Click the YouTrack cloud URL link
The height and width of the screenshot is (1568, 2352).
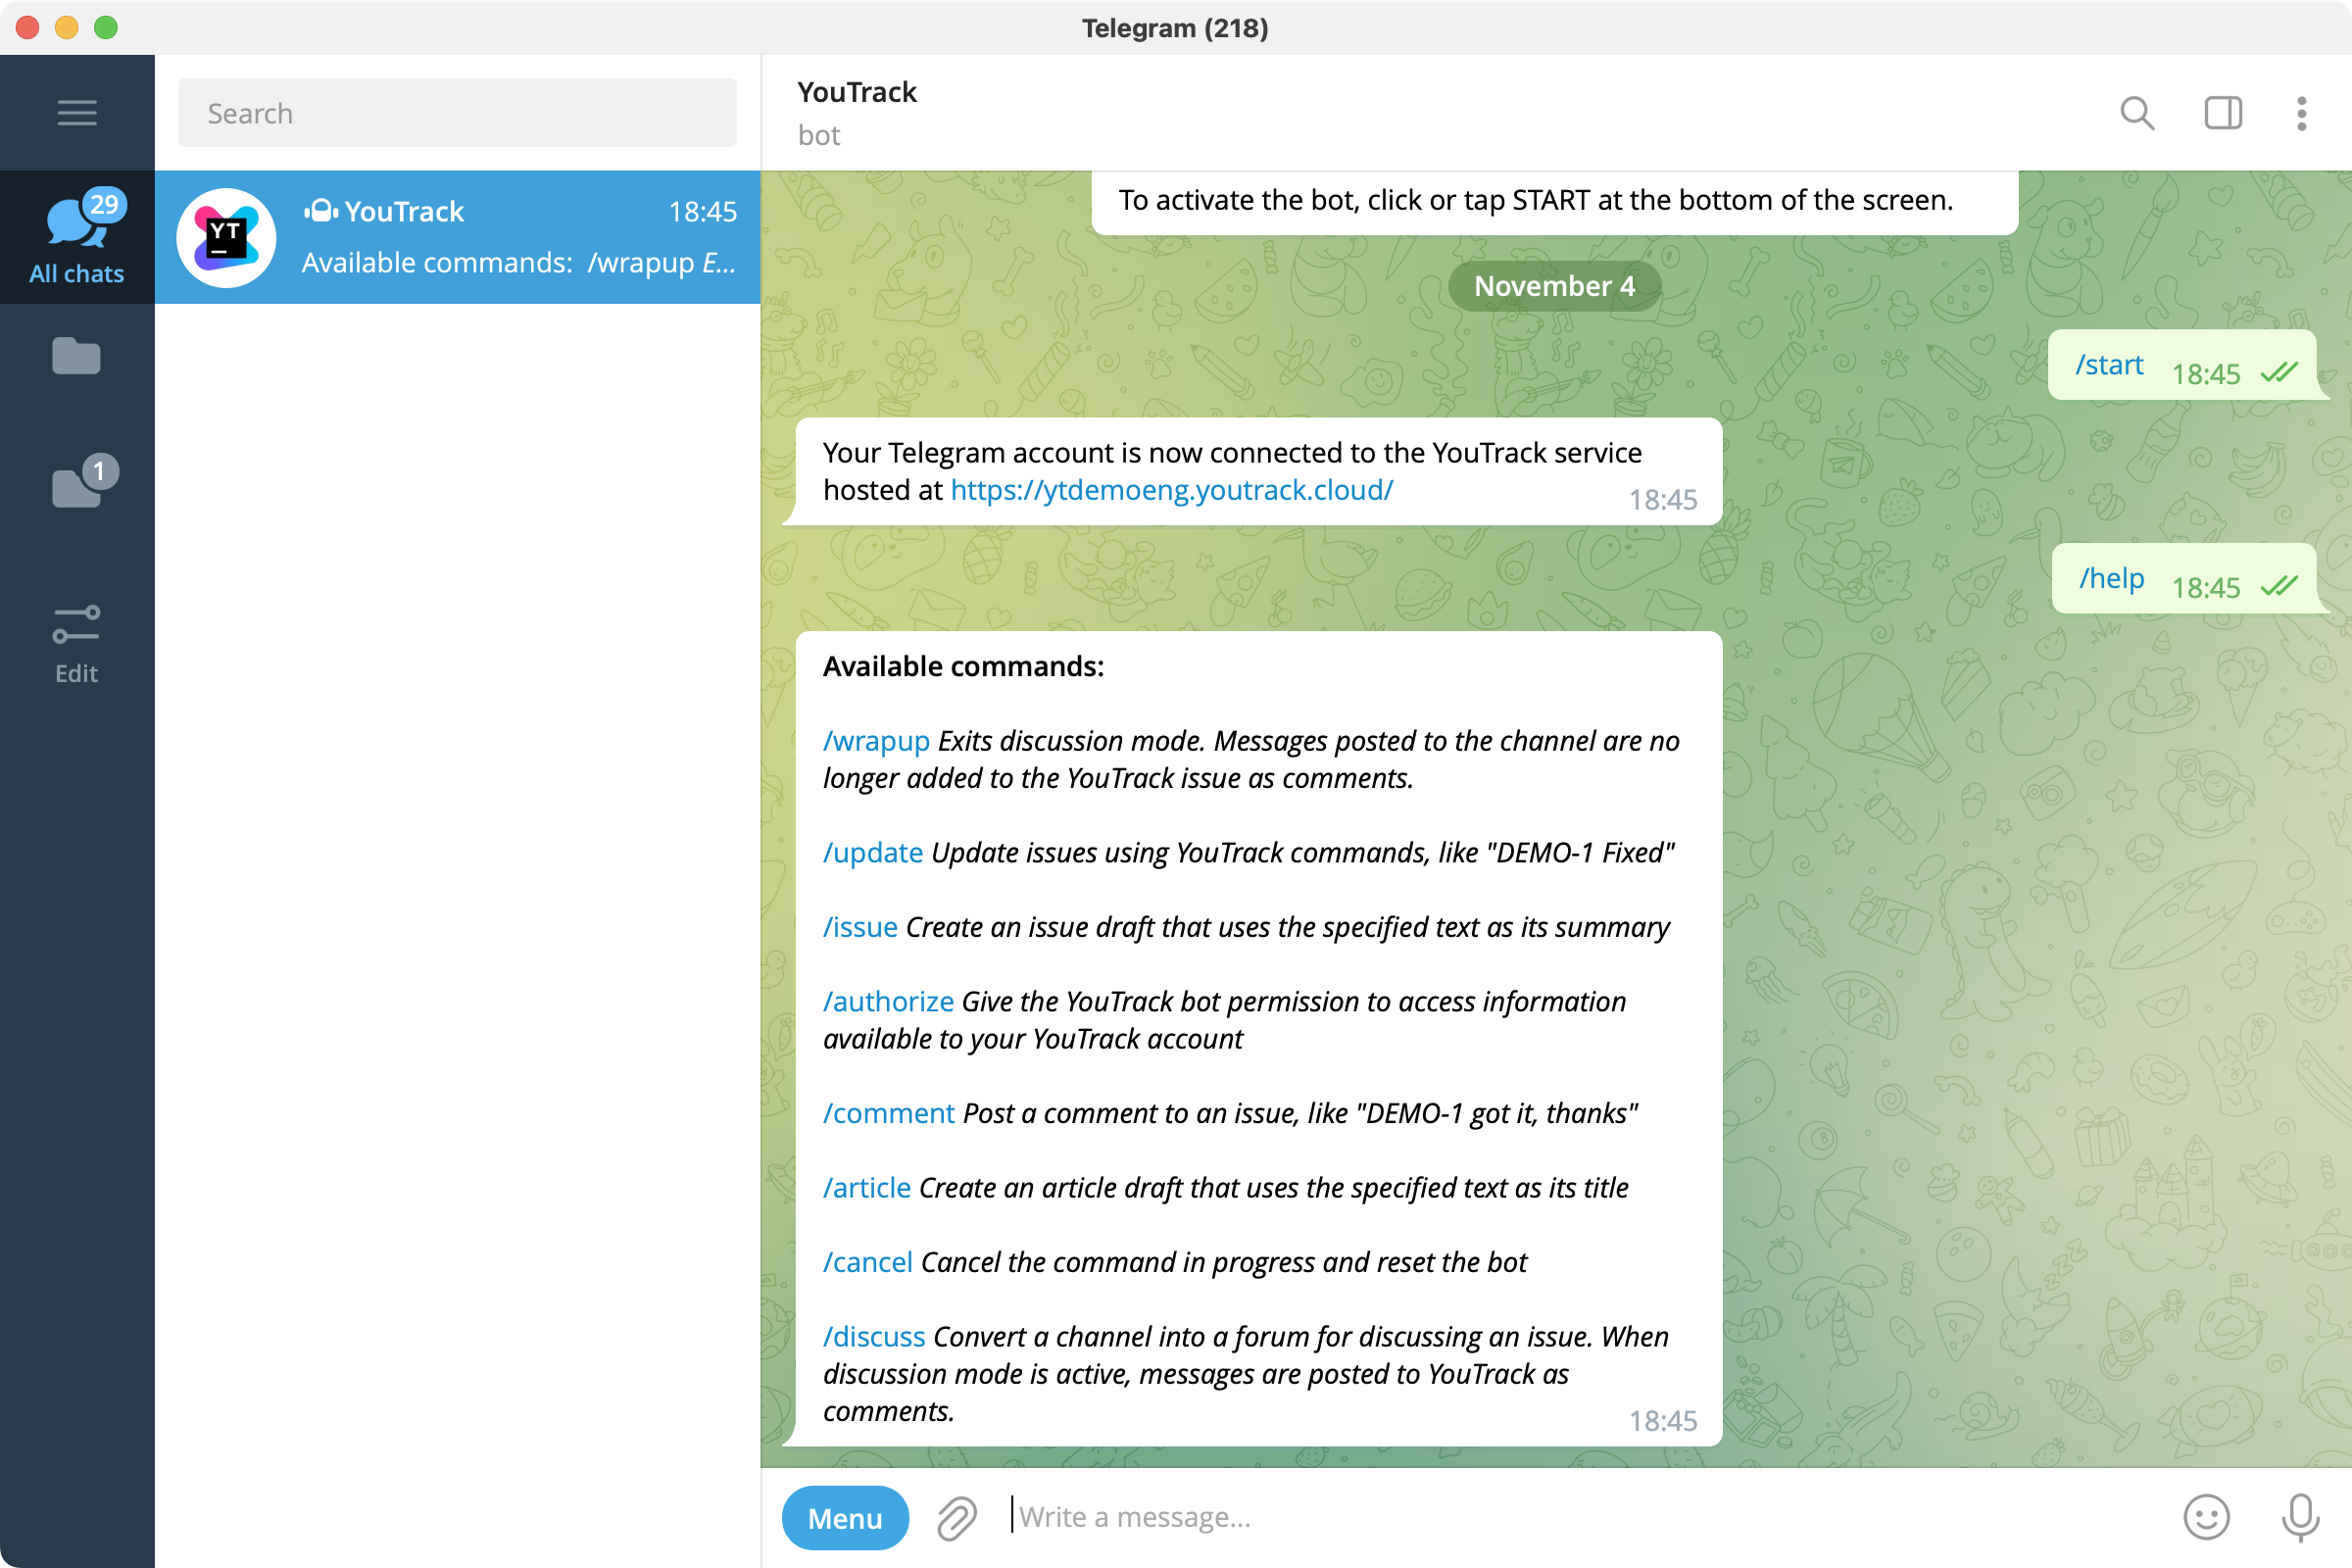[x=1171, y=488]
